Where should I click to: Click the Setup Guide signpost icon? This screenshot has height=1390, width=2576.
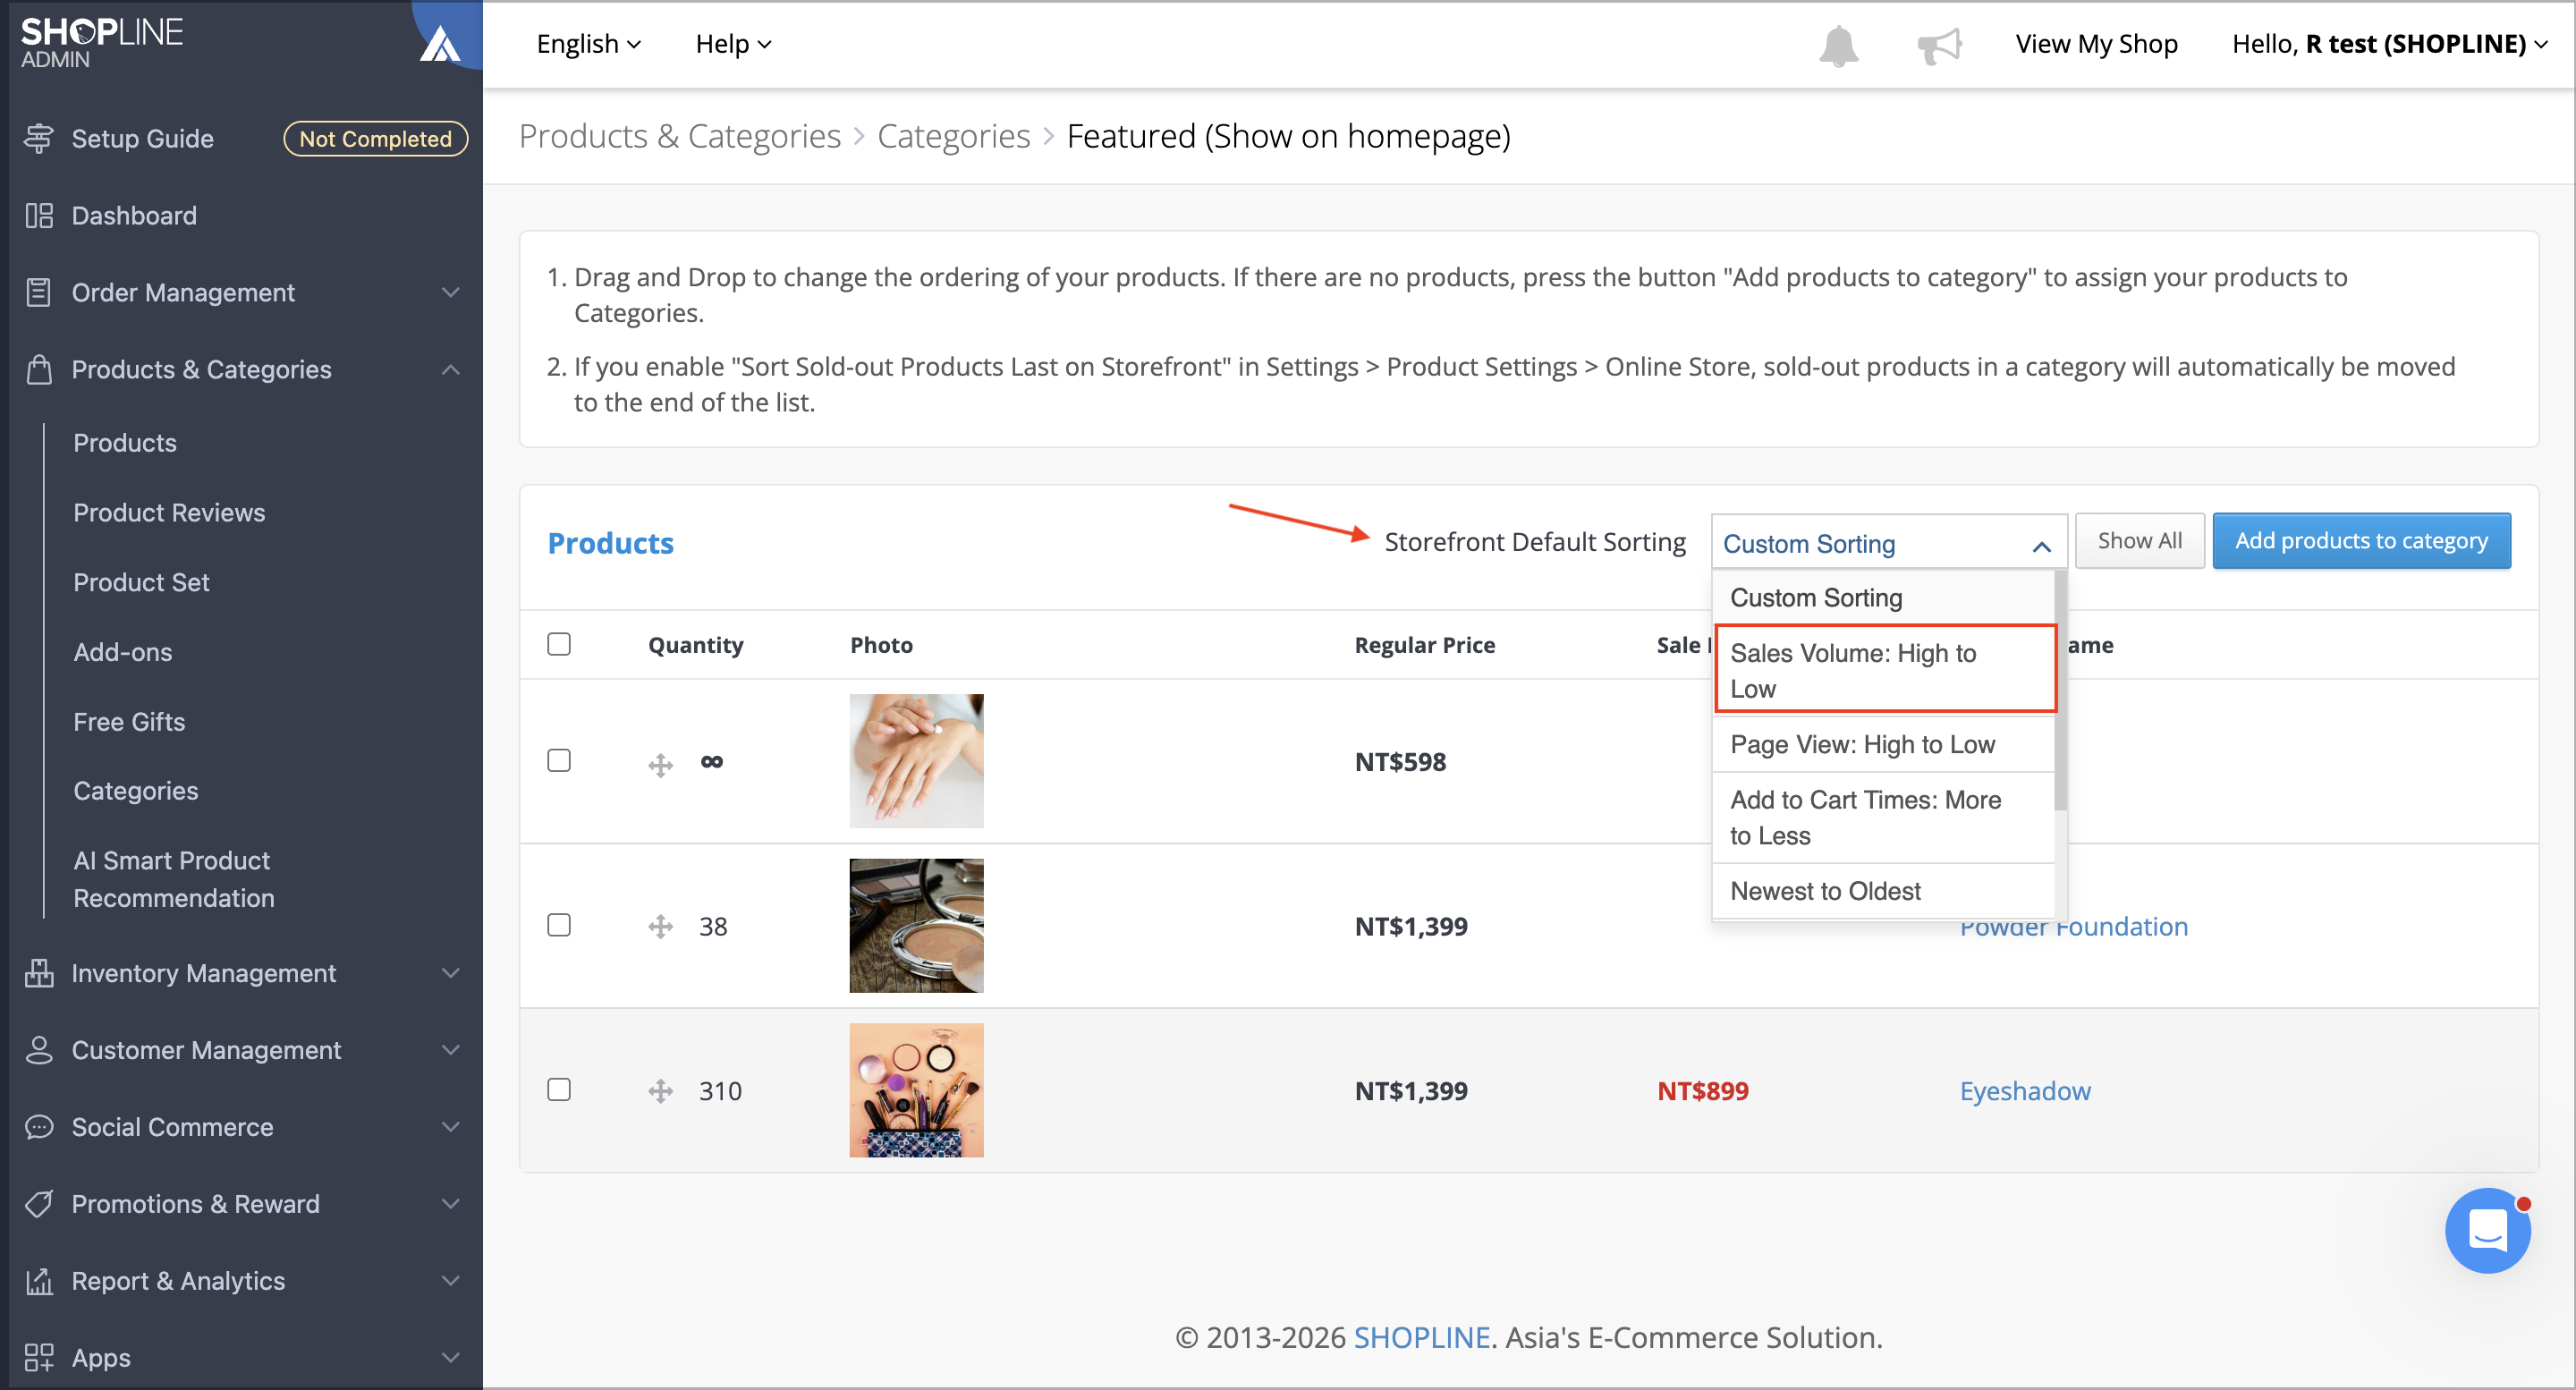[x=39, y=138]
